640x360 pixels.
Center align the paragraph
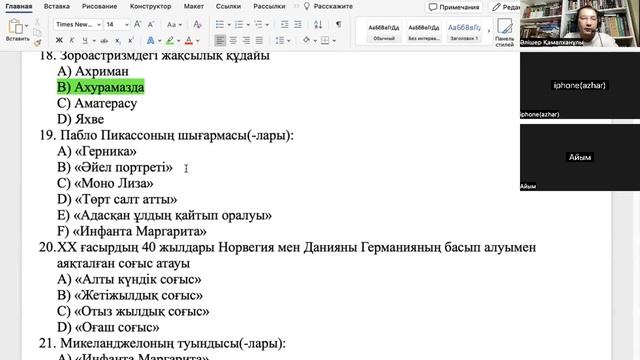click(x=233, y=40)
